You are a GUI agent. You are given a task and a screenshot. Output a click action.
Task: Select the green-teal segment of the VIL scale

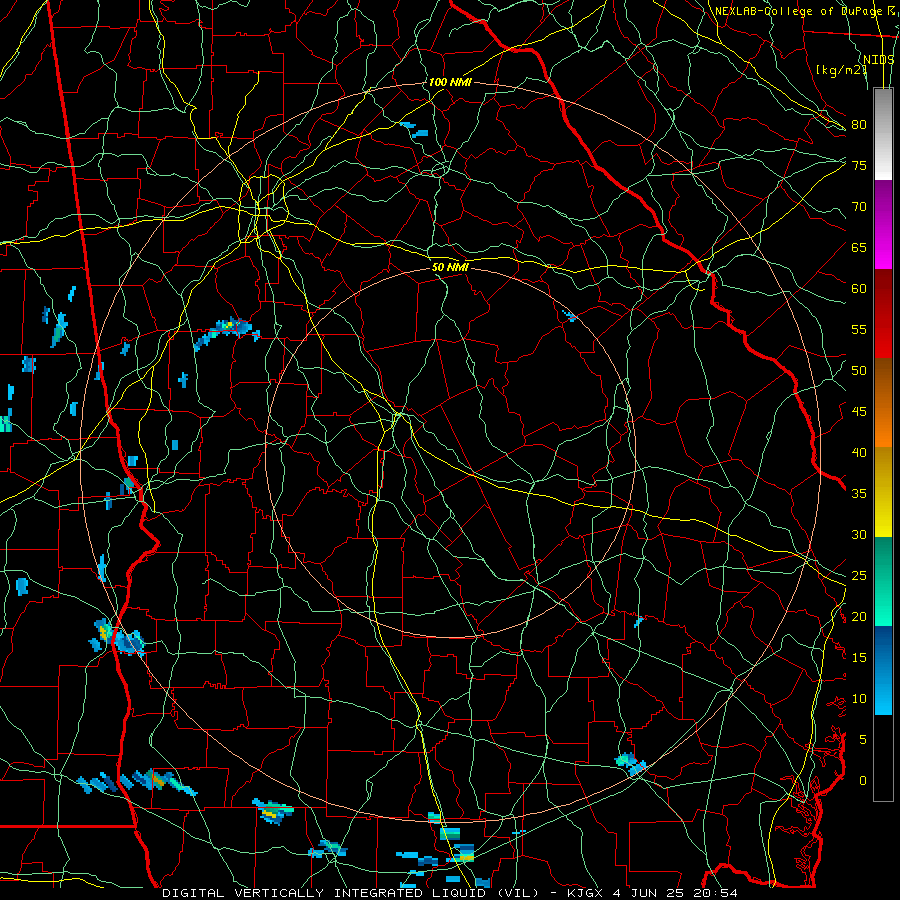tap(883, 581)
